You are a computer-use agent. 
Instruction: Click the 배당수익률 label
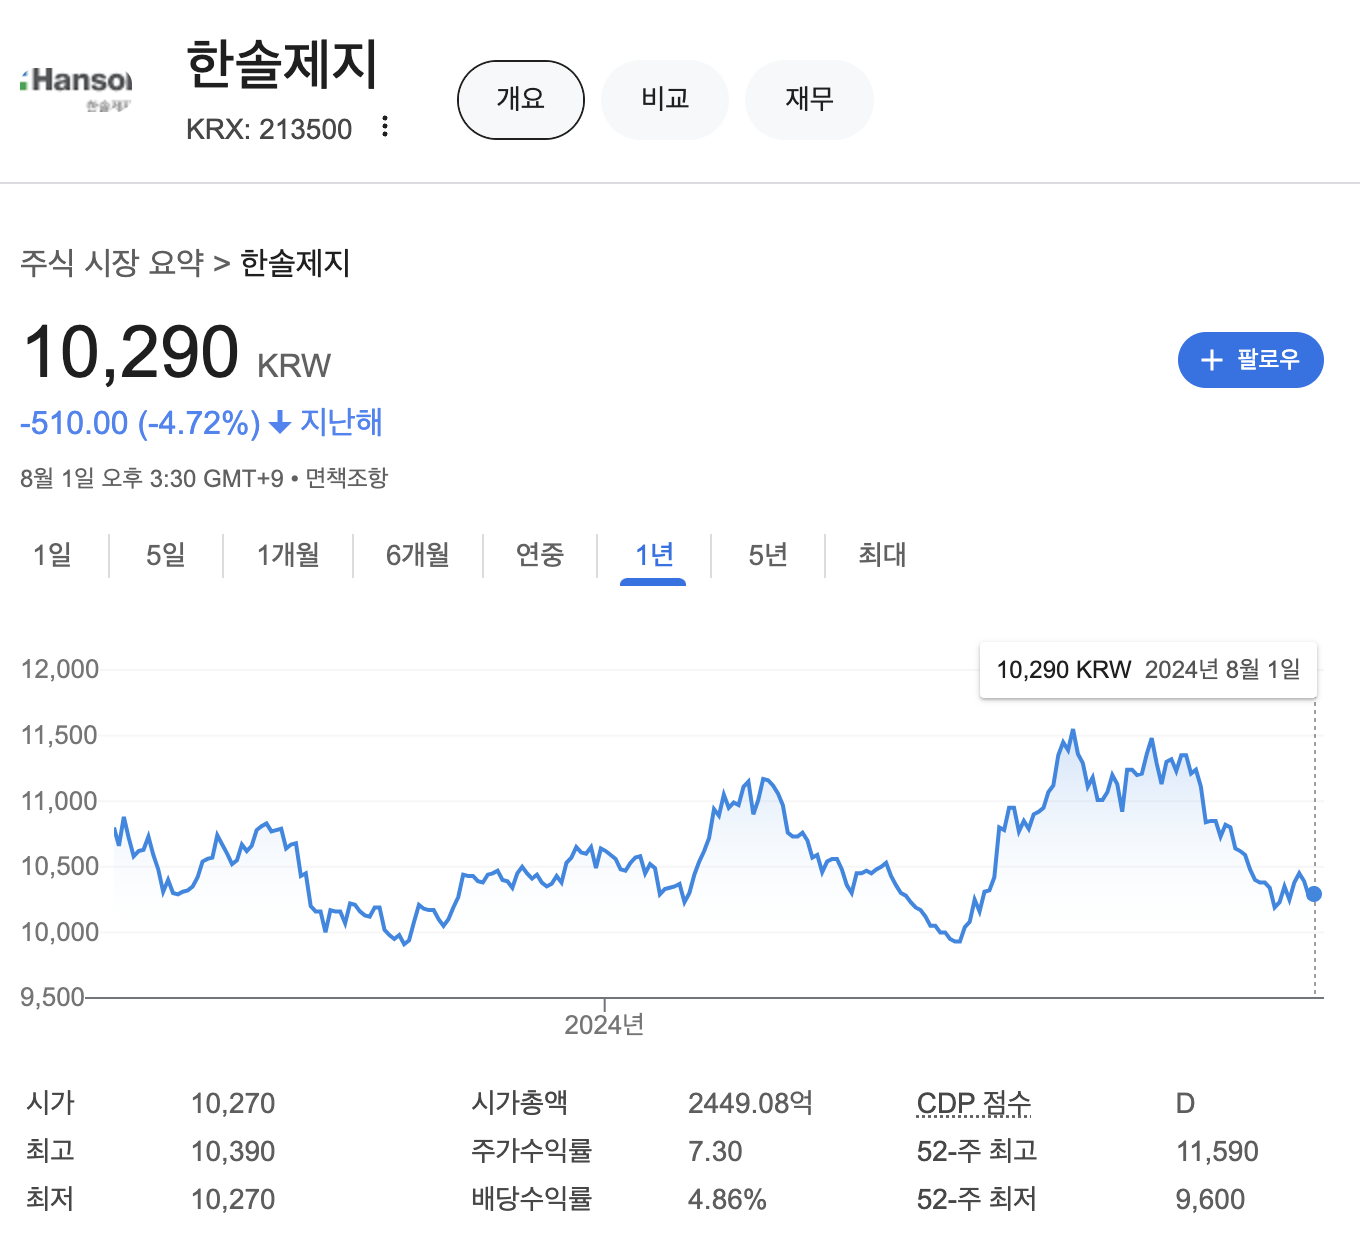click(532, 1199)
